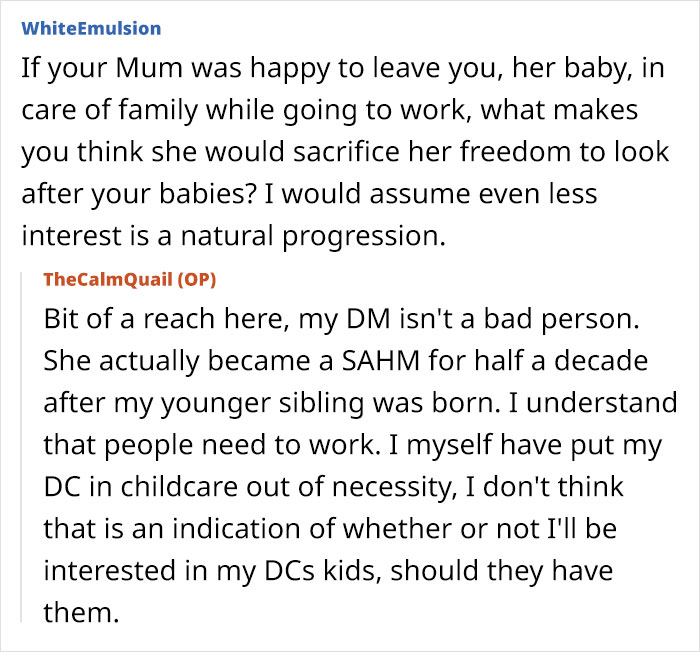Click the line "She actually became a SAHM"
Screen dimensions: 700x652
coord(346,362)
